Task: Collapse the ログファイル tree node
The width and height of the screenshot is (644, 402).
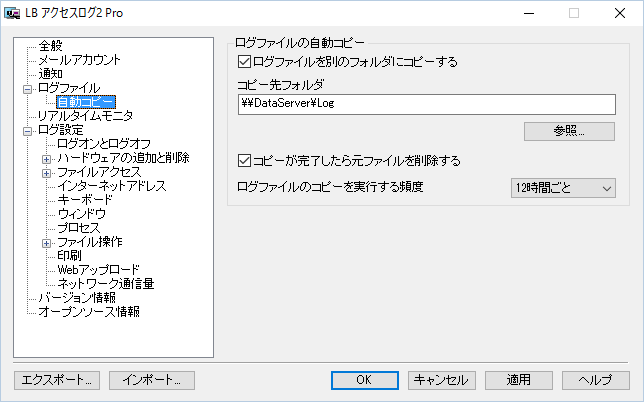Action: [x=27, y=88]
